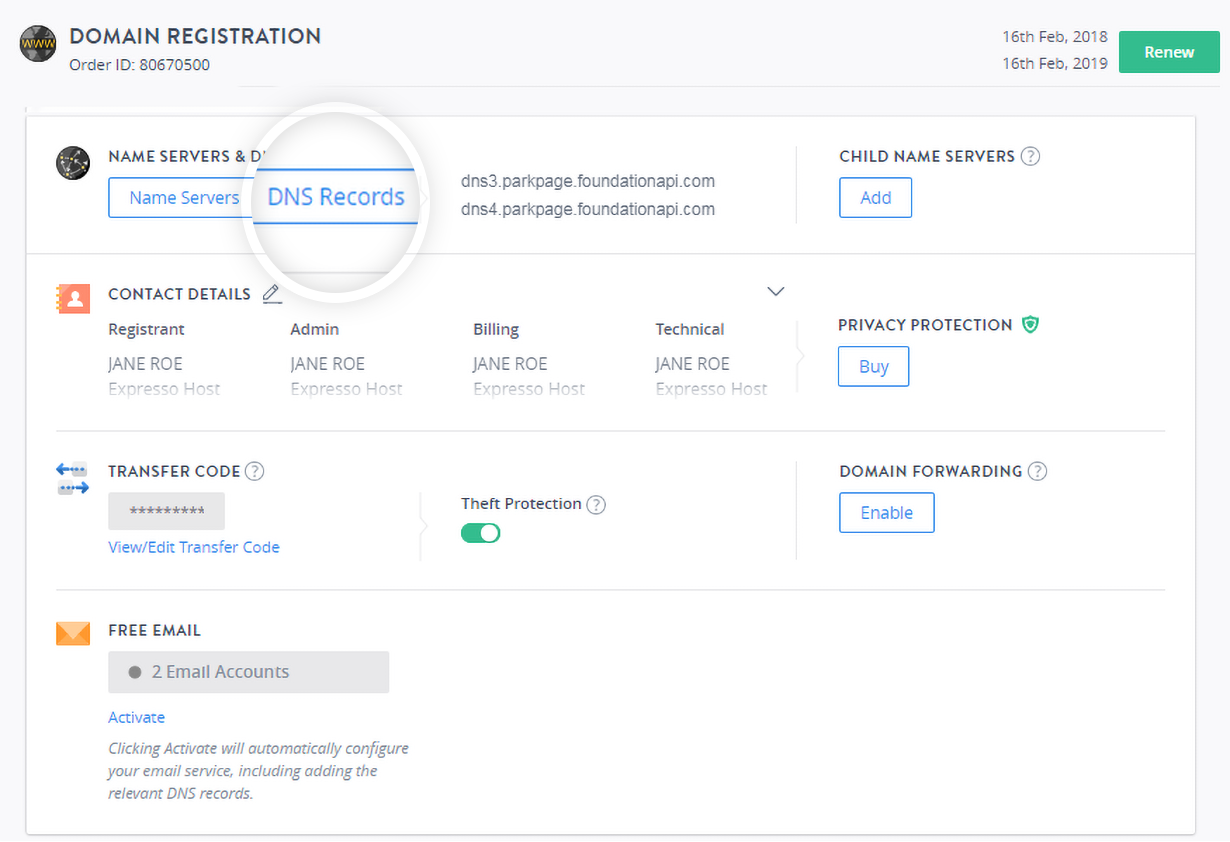Add a child name server

click(x=875, y=198)
